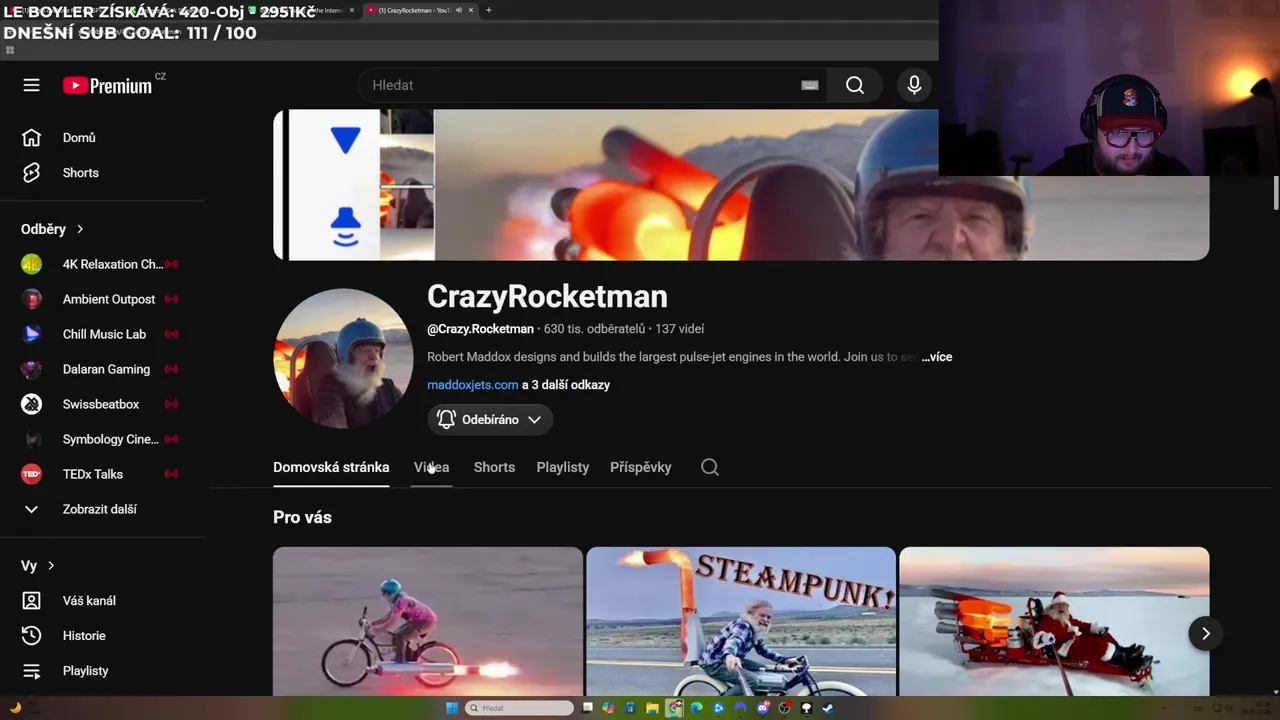Open the apps grid in bookmarks bar
Screen dimensions: 1280x720
click(x=10, y=50)
